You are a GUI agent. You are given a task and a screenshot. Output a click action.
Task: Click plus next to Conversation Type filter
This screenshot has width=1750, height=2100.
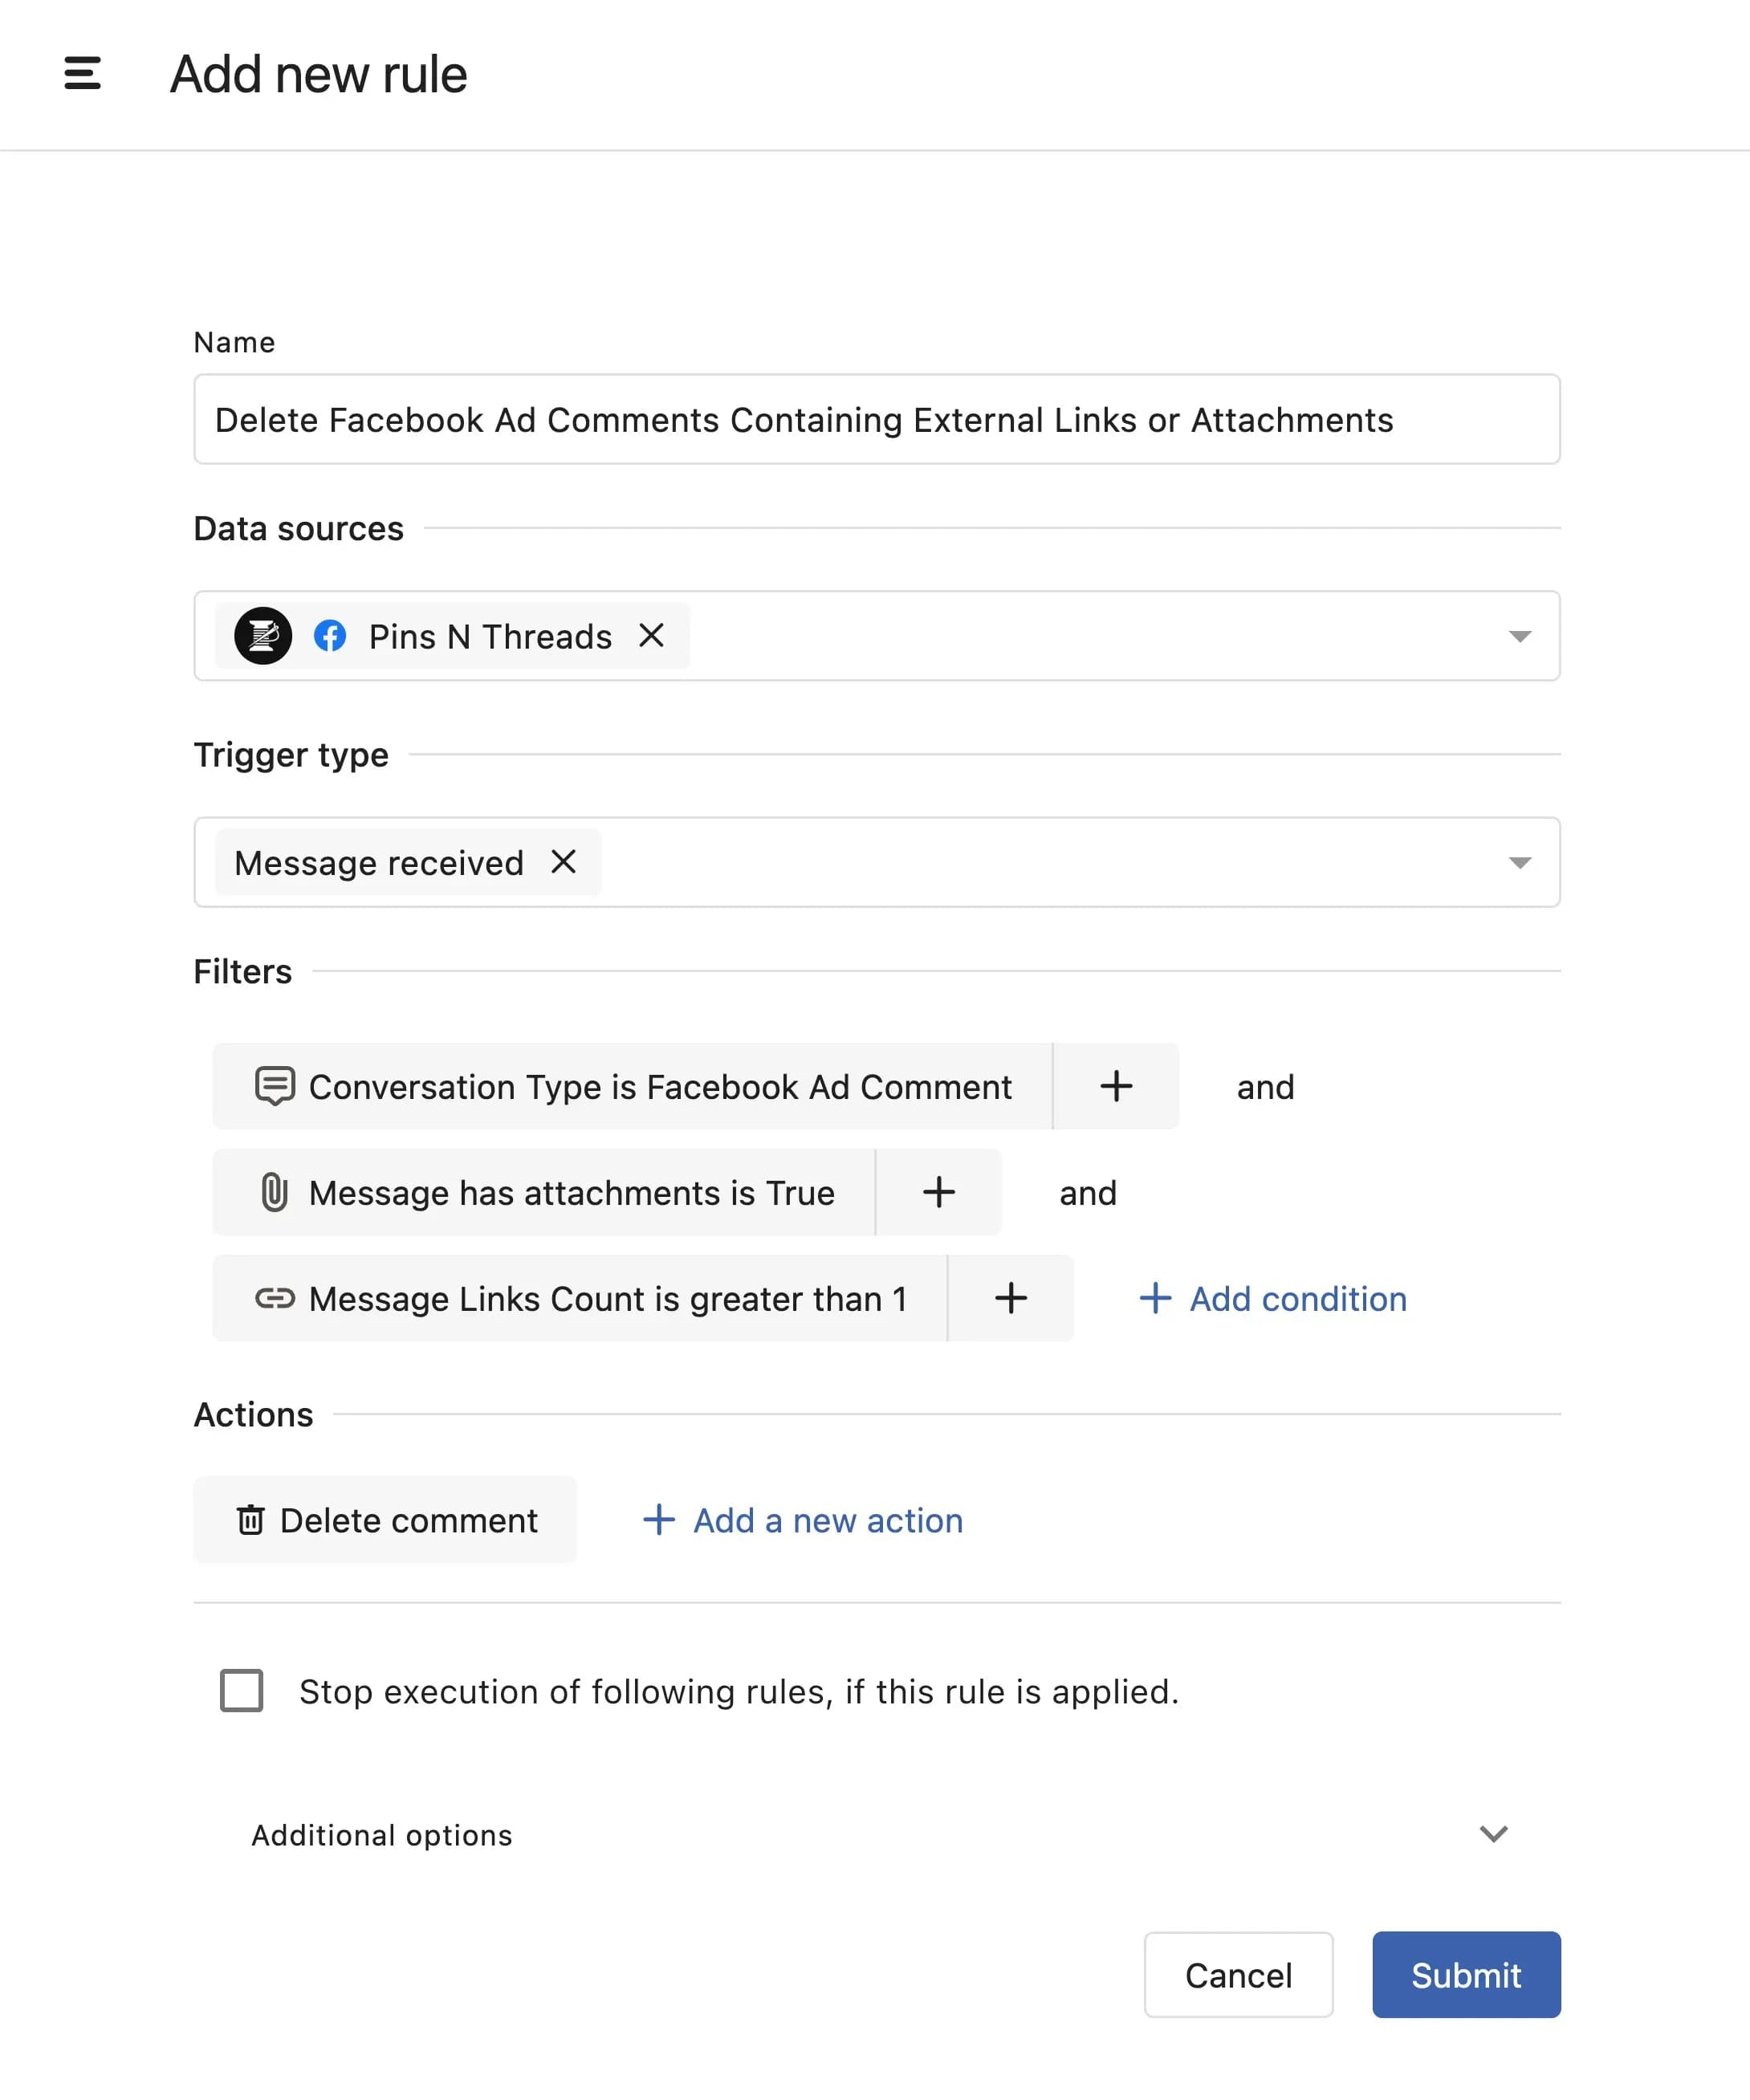(1115, 1086)
